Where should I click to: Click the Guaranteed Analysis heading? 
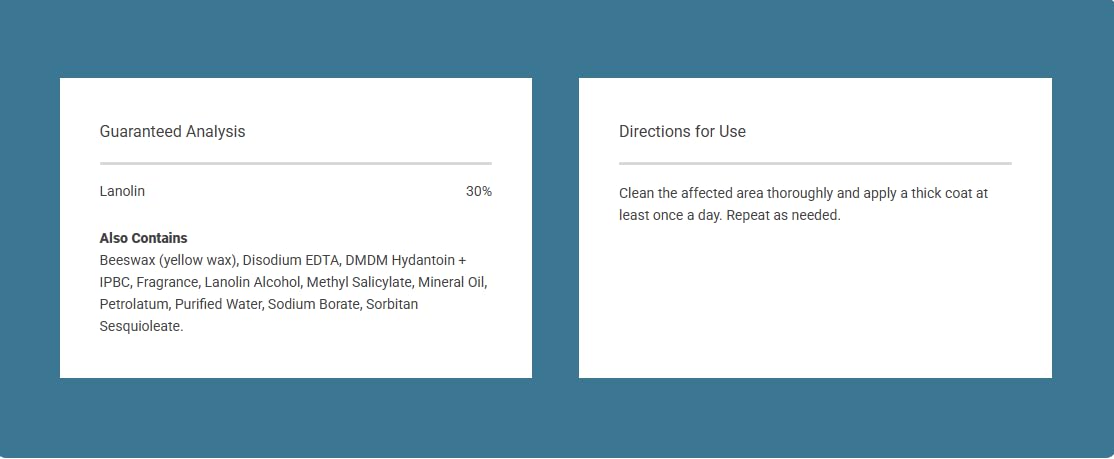[172, 131]
